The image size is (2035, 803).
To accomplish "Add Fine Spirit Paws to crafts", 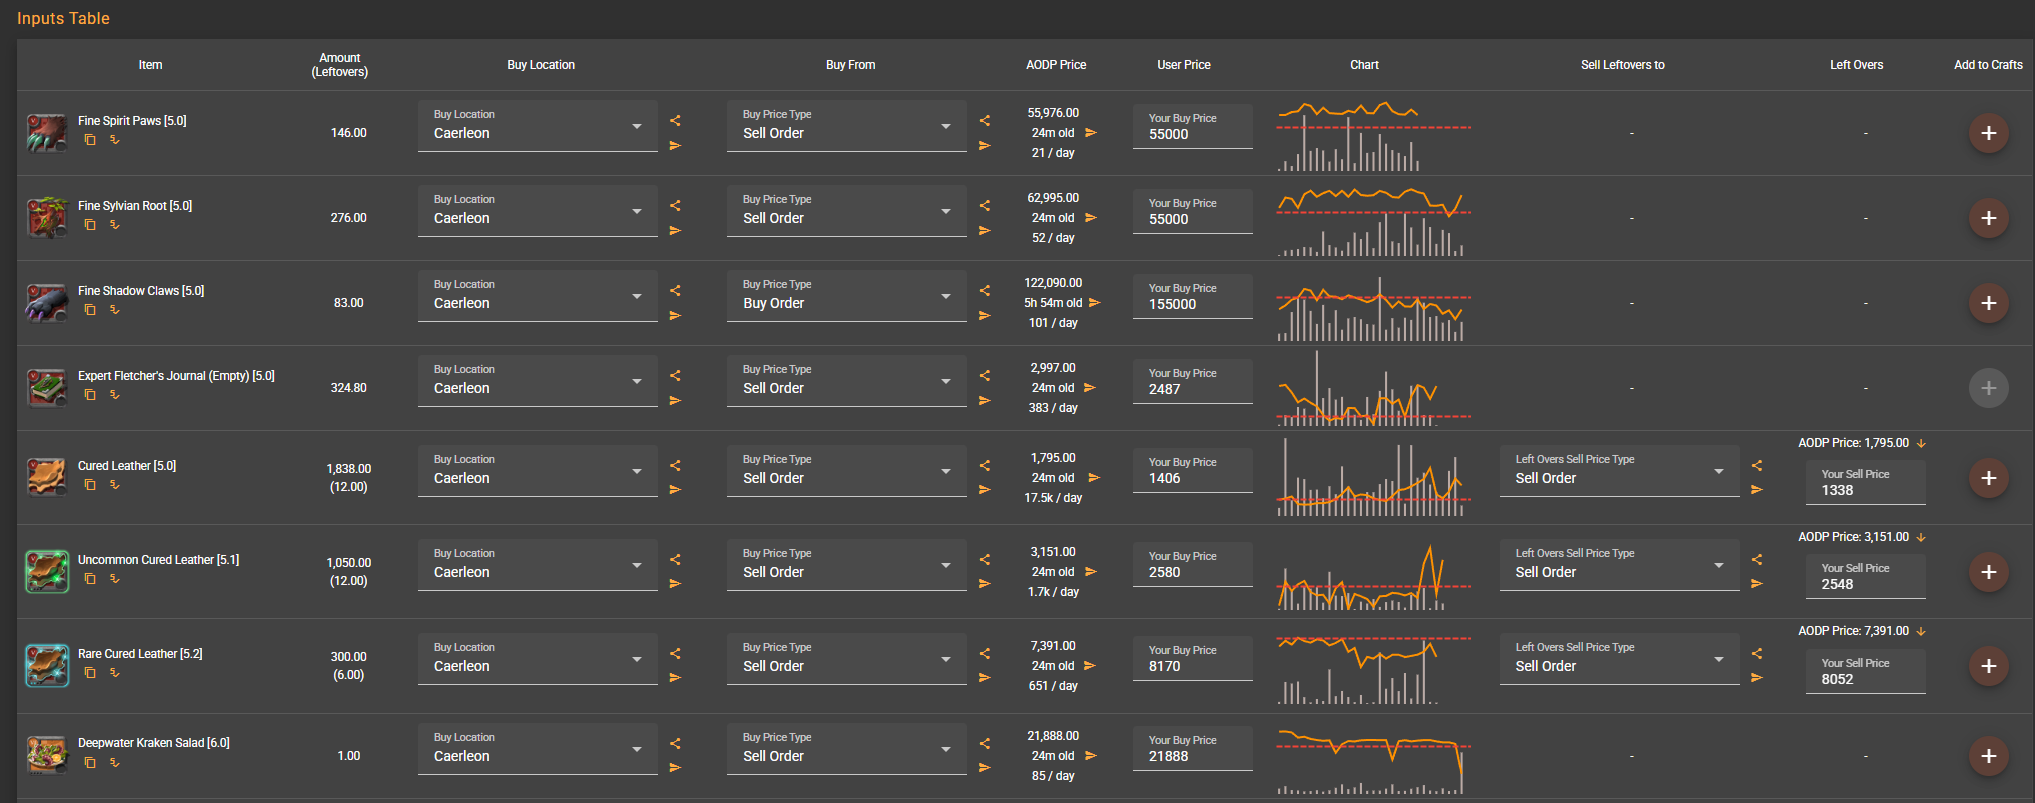I will point(1988,133).
